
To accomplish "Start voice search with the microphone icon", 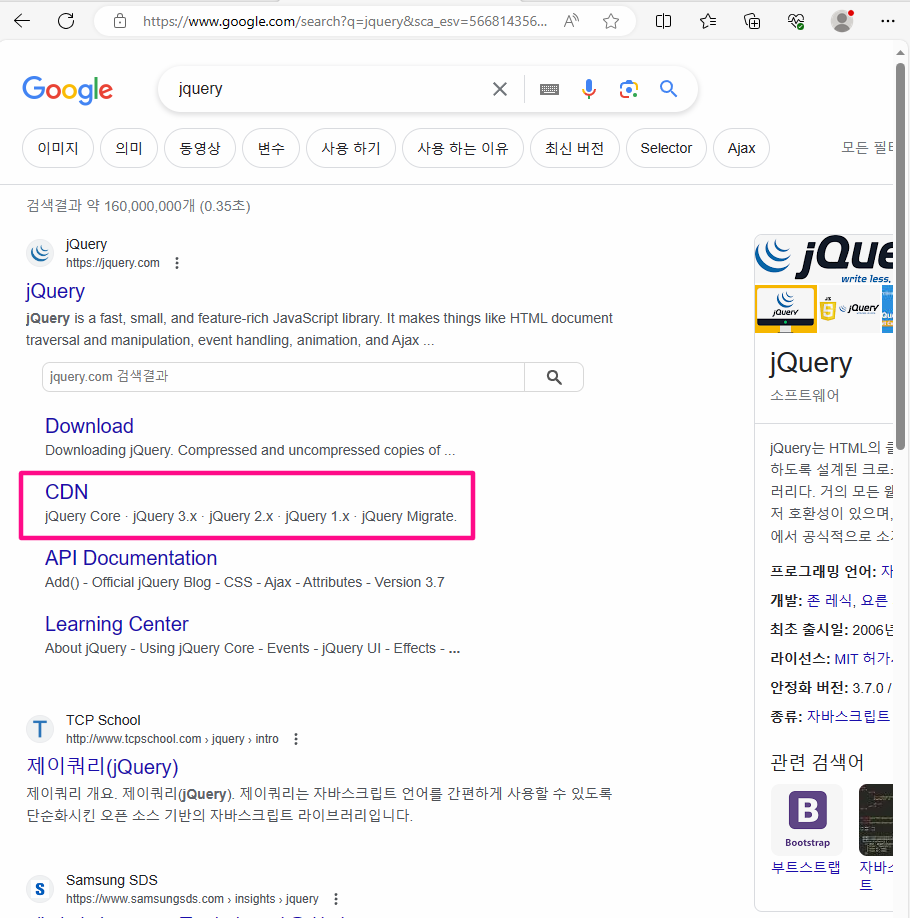I will (x=589, y=89).
